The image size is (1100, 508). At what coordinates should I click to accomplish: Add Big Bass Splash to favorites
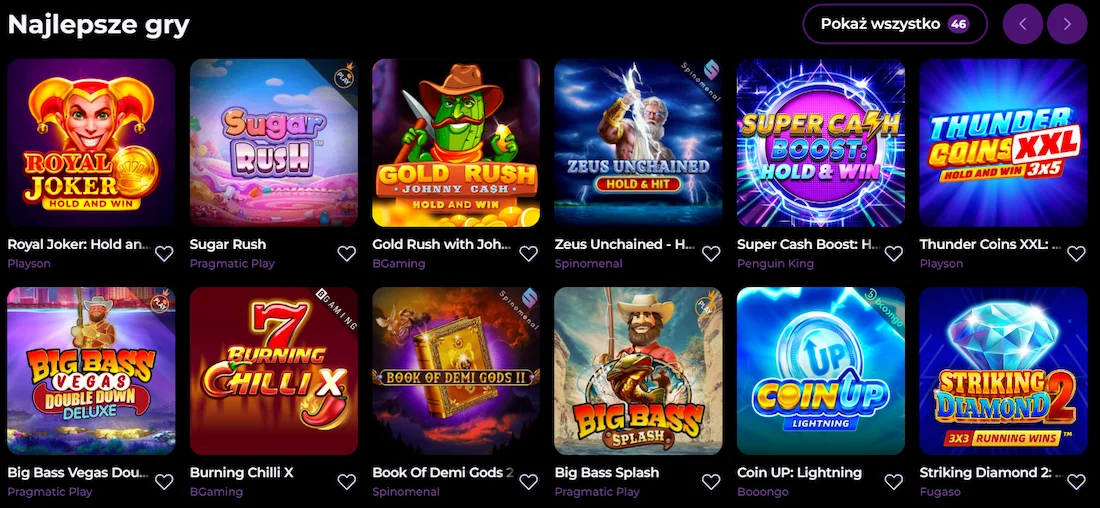coord(711,481)
